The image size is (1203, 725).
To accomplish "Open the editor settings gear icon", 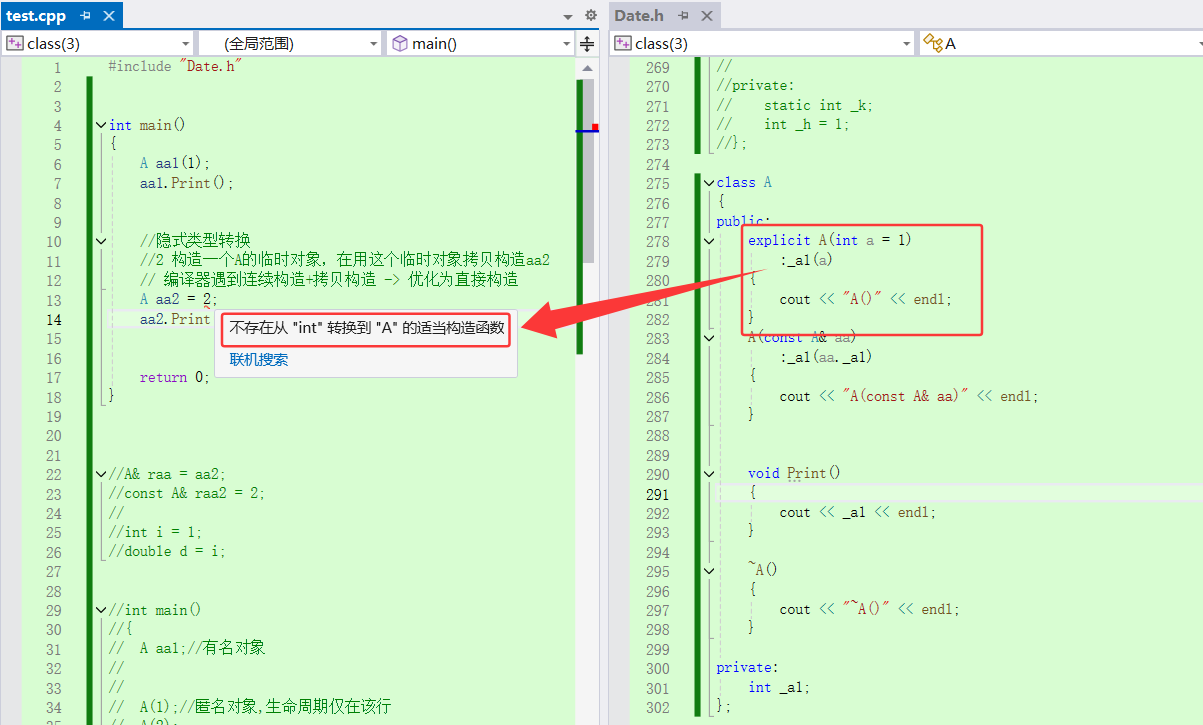I will (x=590, y=16).
